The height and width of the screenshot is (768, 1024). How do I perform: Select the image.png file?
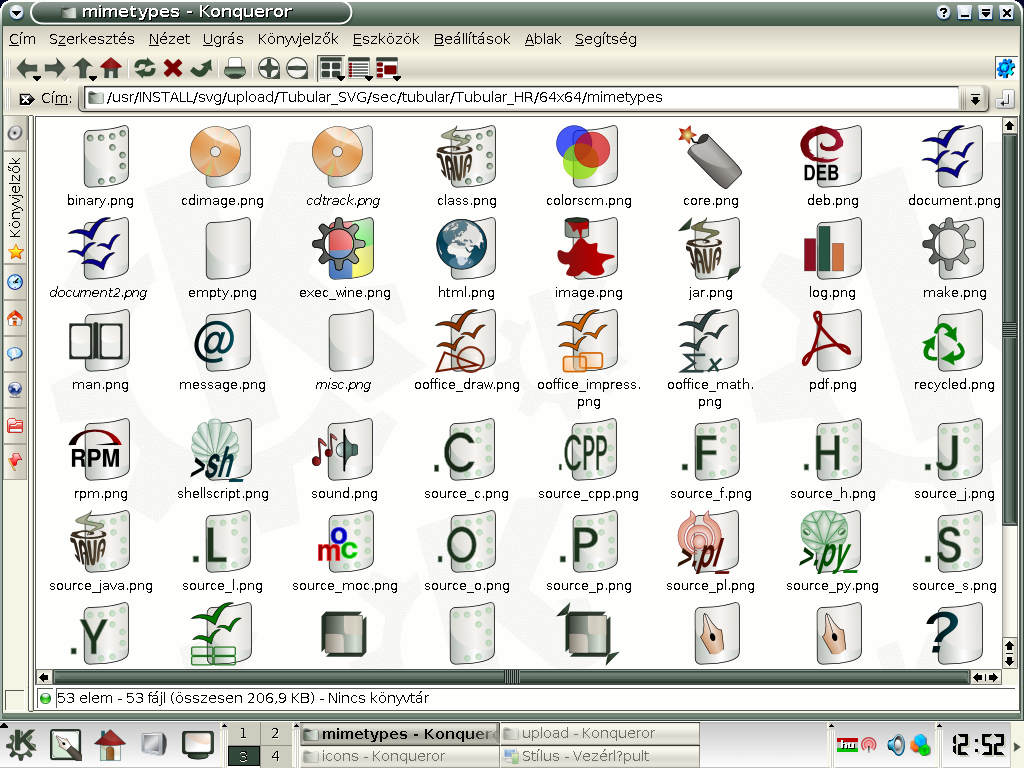[x=588, y=259]
